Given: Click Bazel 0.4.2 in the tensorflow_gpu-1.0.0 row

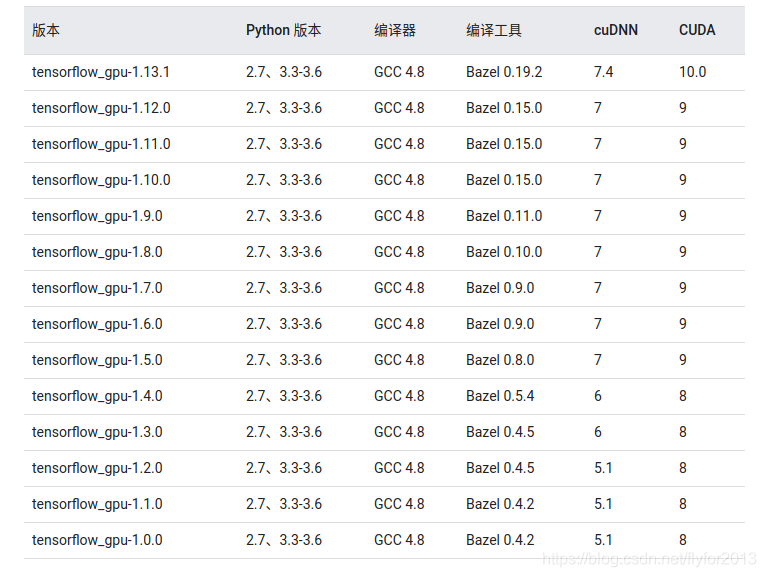Looking at the screenshot, I should pyautogui.click(x=500, y=540).
